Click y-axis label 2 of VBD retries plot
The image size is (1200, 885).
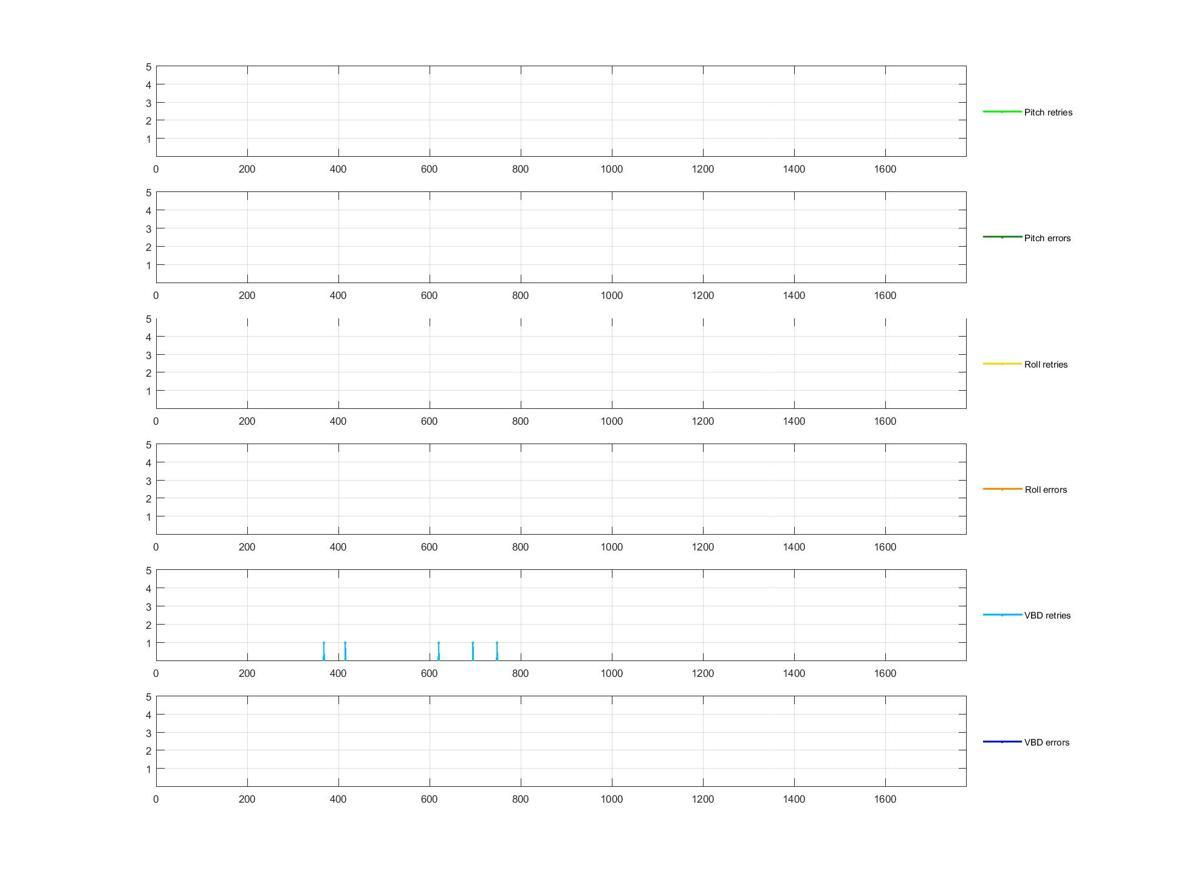(x=148, y=625)
